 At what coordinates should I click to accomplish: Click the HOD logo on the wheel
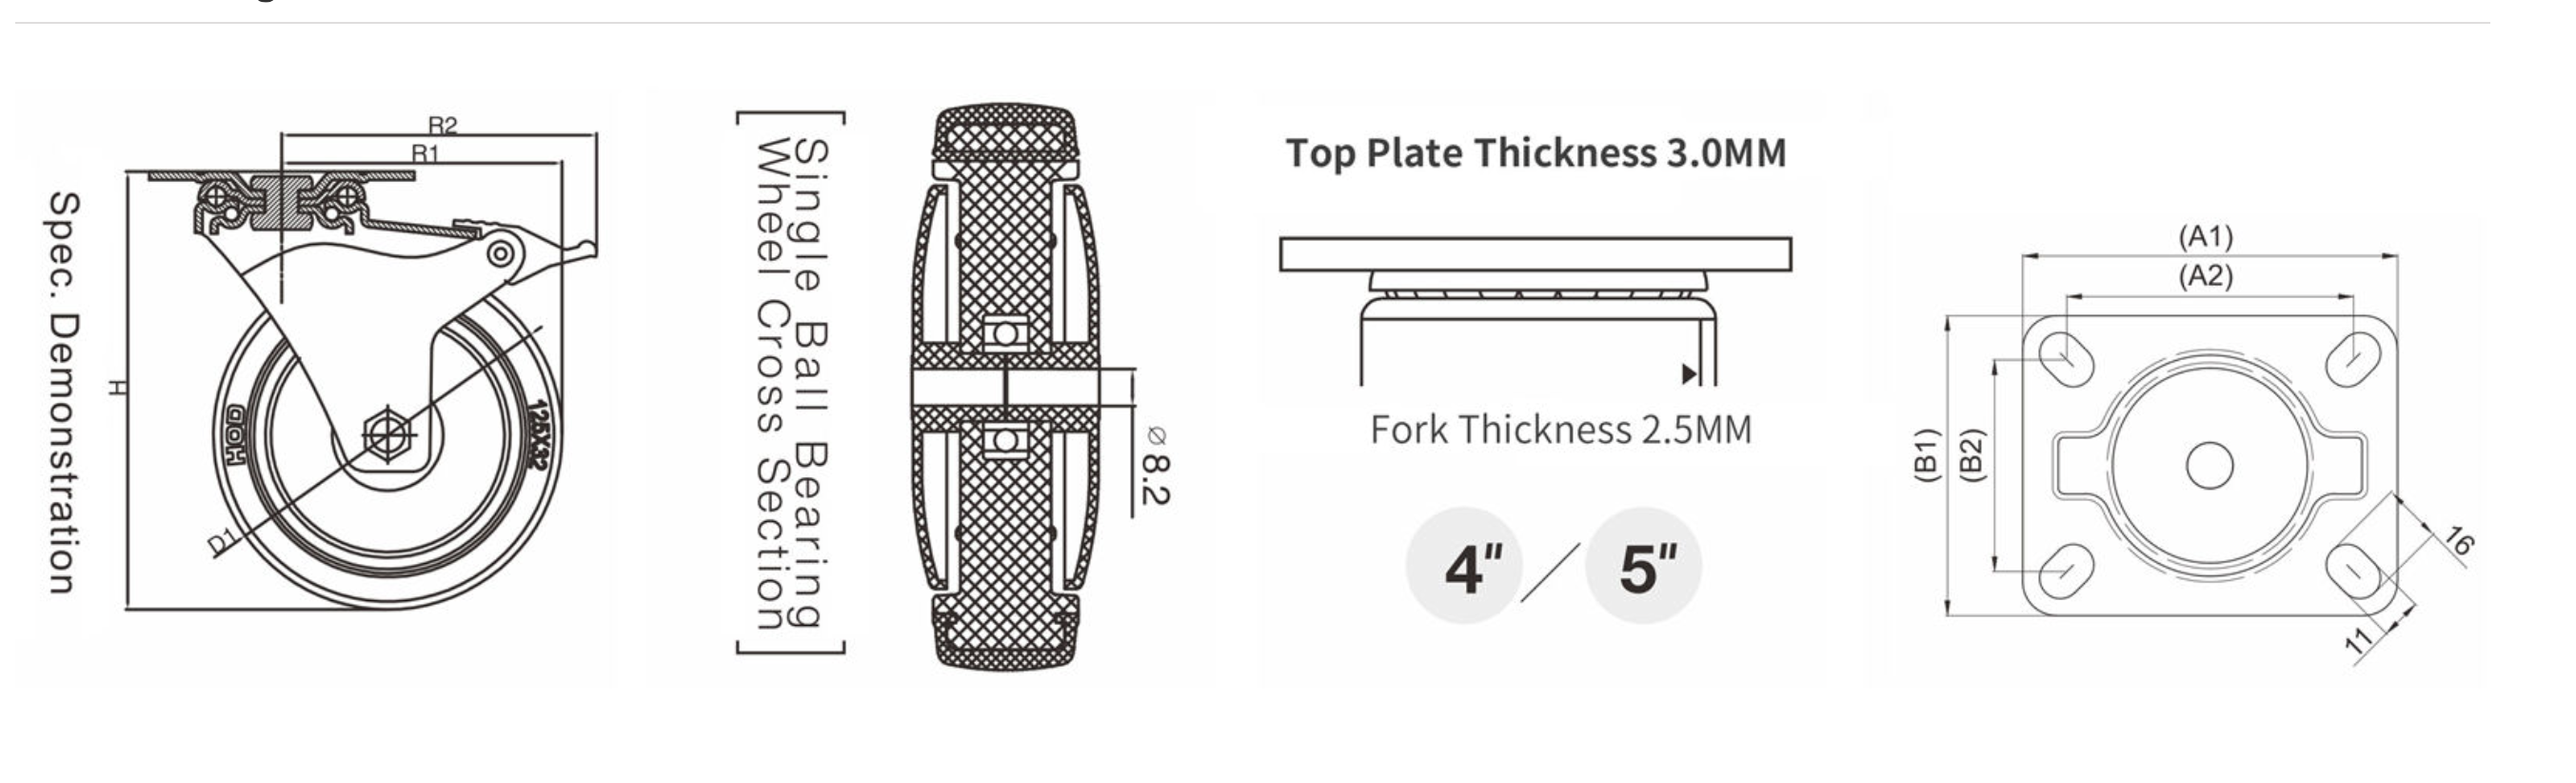[235, 436]
